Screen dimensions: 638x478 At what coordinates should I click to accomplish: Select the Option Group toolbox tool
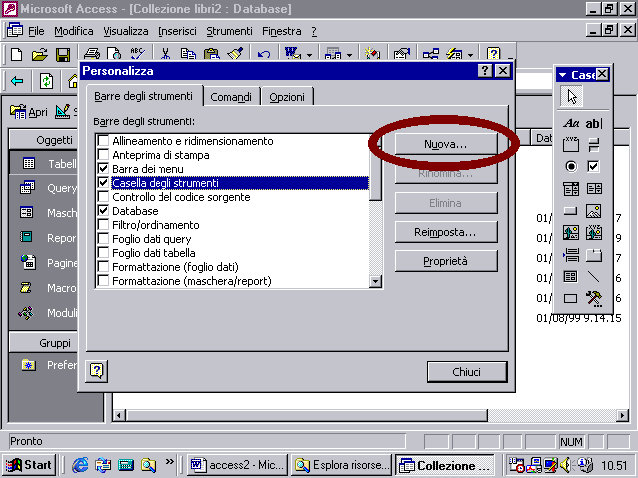pyautogui.click(x=571, y=144)
